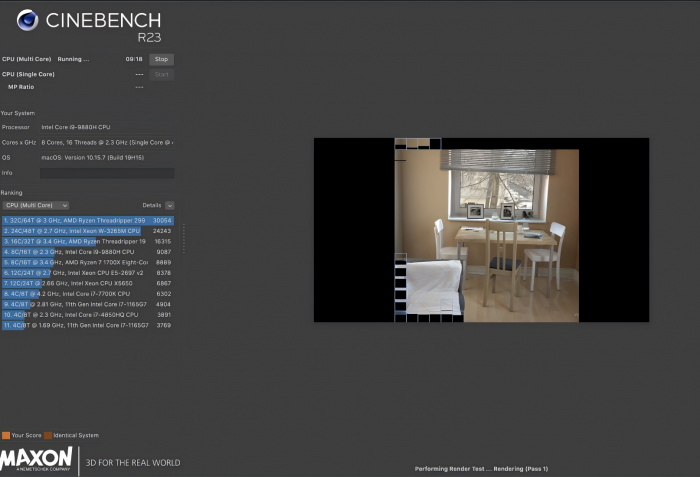Image resolution: width=700 pixels, height=477 pixels.
Task: Expand the ranking Details dropdown arrow
Action: [x=170, y=205]
